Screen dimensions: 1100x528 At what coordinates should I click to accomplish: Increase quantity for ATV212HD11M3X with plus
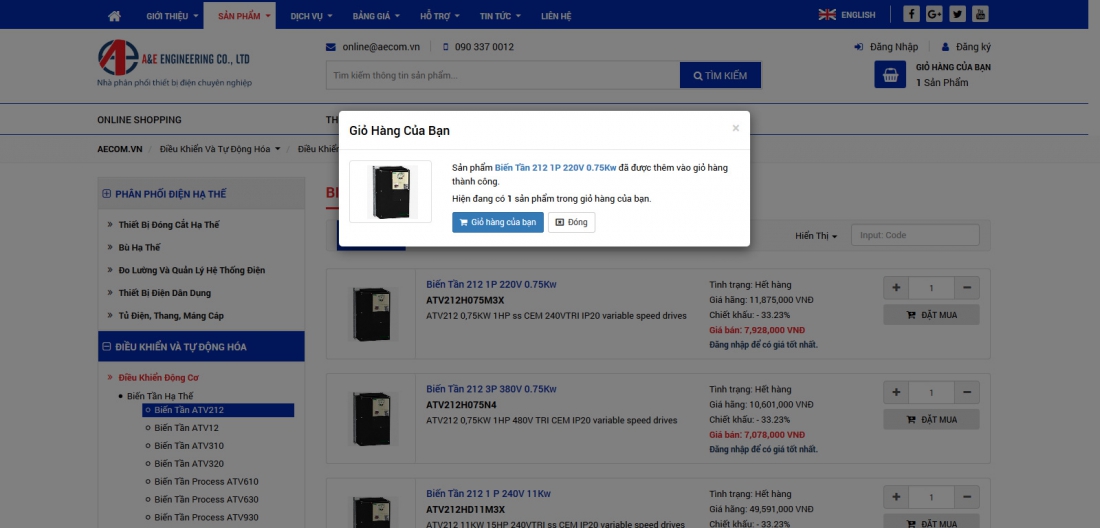pos(896,497)
